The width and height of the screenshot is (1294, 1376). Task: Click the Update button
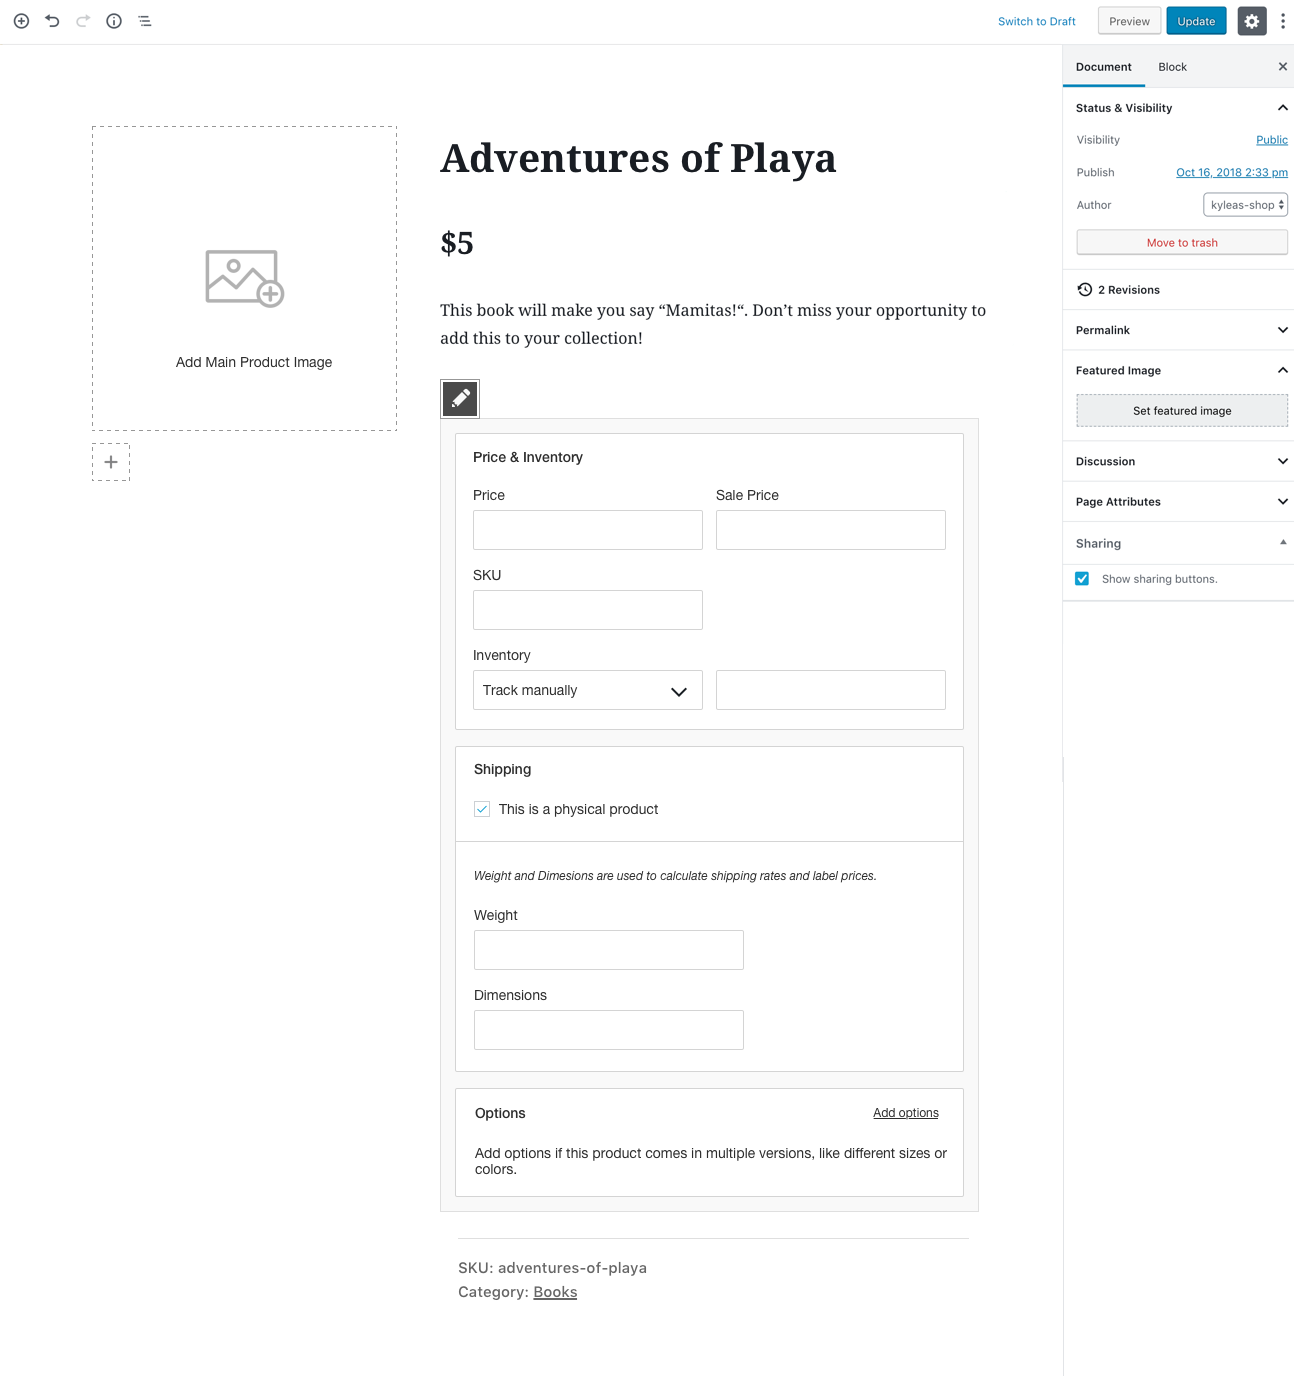1196,21
